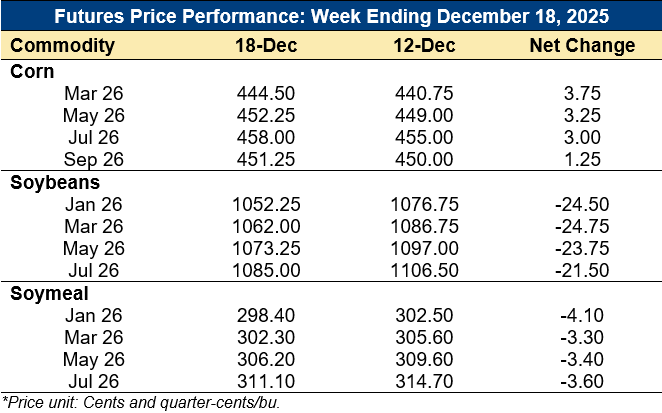Select the 449.00 value for May corn
This screenshot has width=662, height=413.
pyautogui.click(x=423, y=115)
